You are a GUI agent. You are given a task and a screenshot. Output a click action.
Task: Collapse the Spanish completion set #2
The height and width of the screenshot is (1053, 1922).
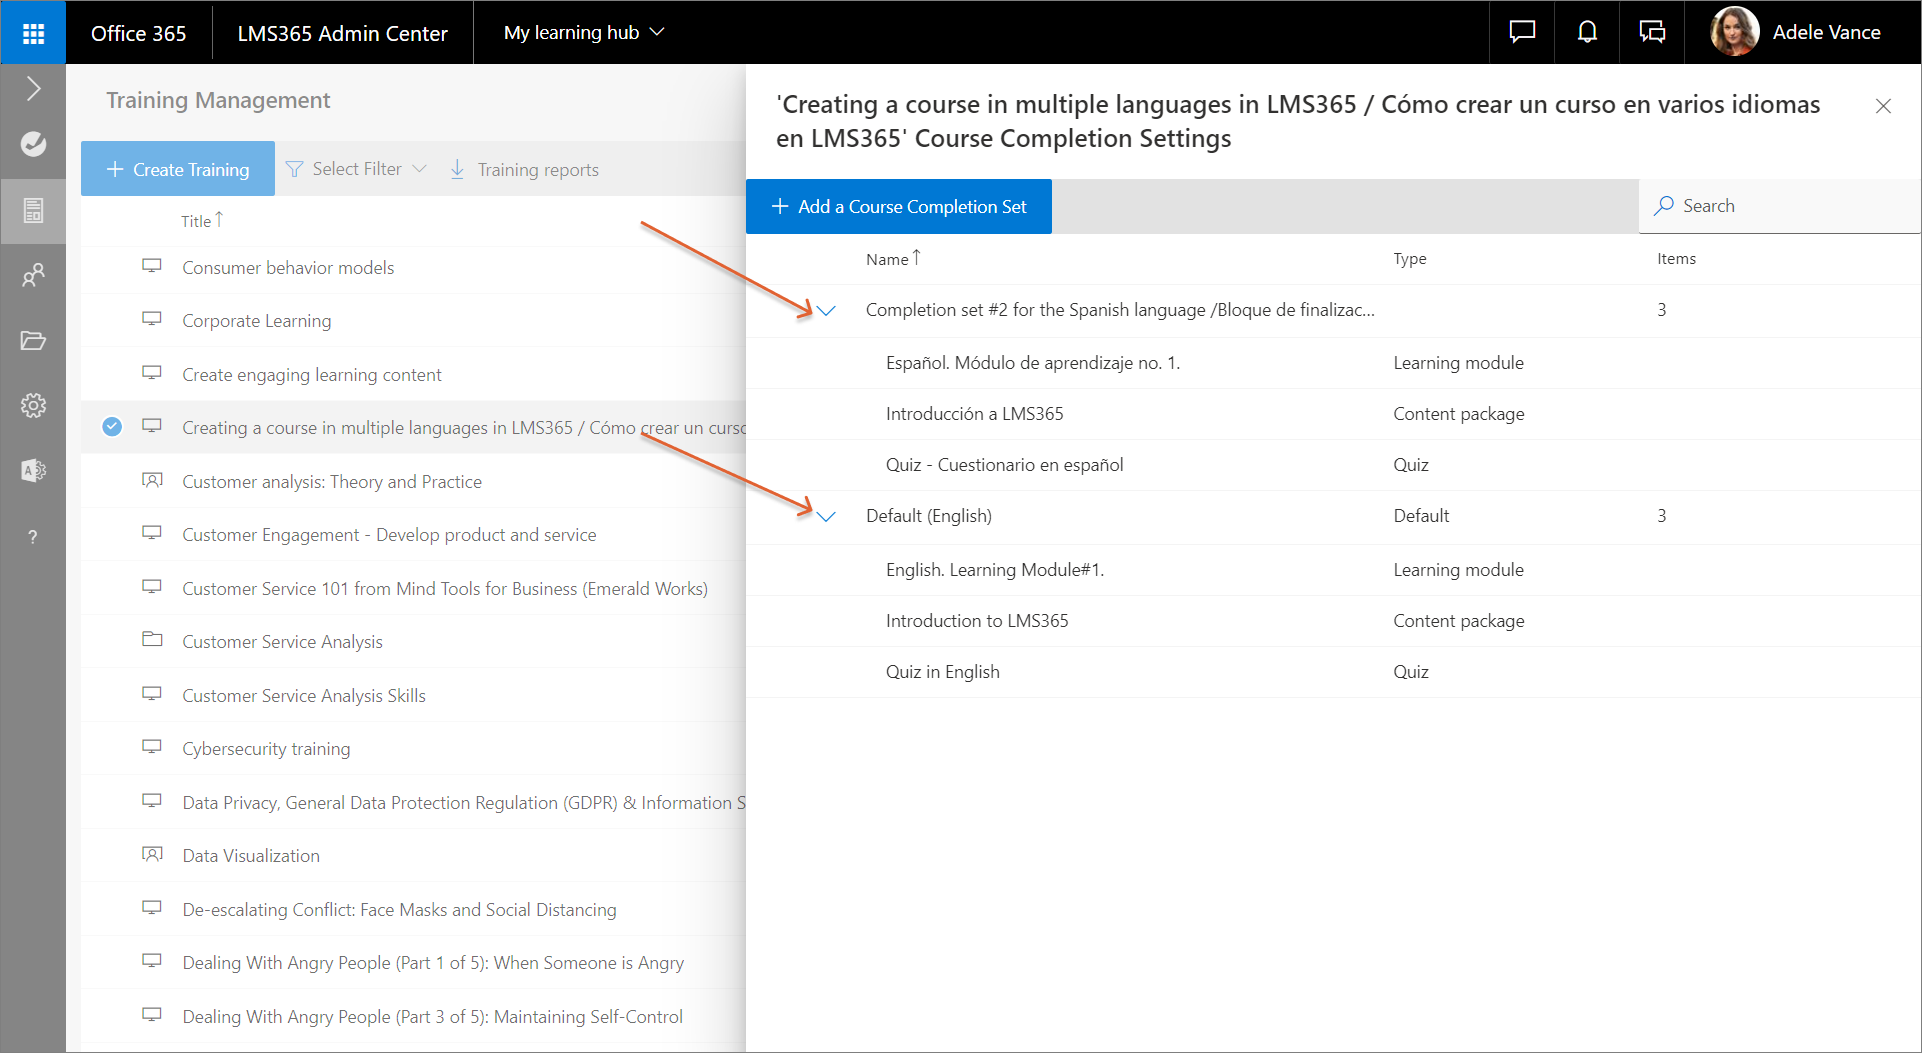[x=826, y=311]
